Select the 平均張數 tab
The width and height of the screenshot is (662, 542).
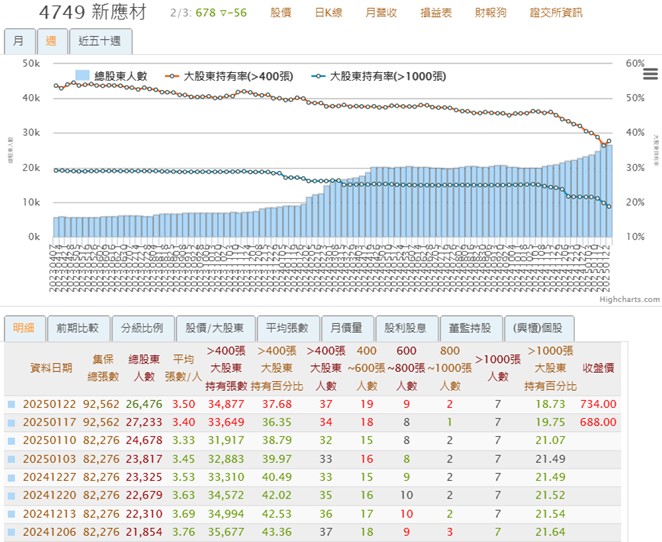coord(288,328)
